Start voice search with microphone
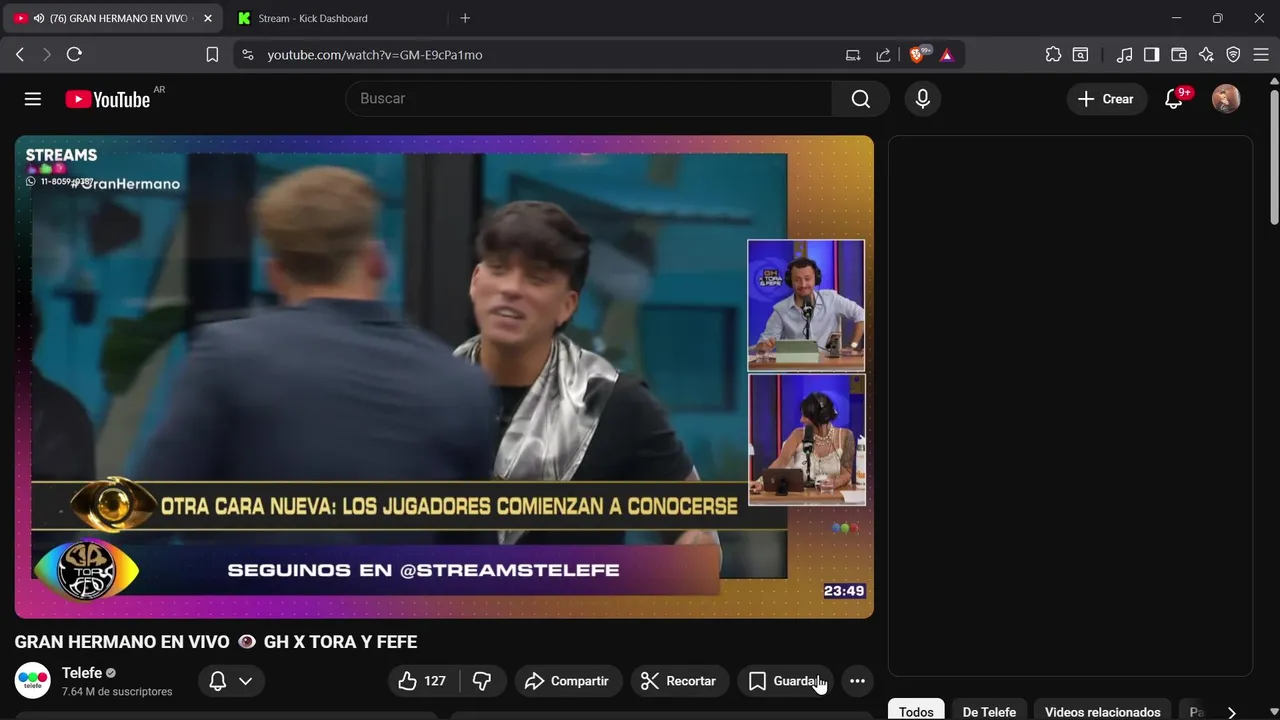 coord(923,99)
